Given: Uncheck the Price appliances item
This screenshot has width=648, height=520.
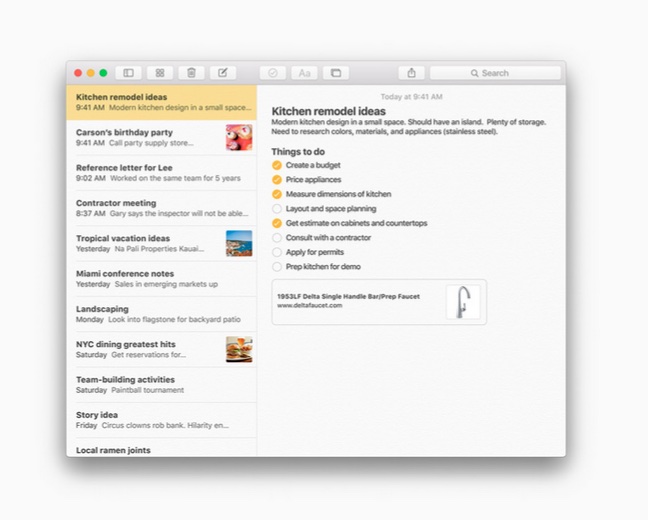Looking at the screenshot, I should point(277,180).
